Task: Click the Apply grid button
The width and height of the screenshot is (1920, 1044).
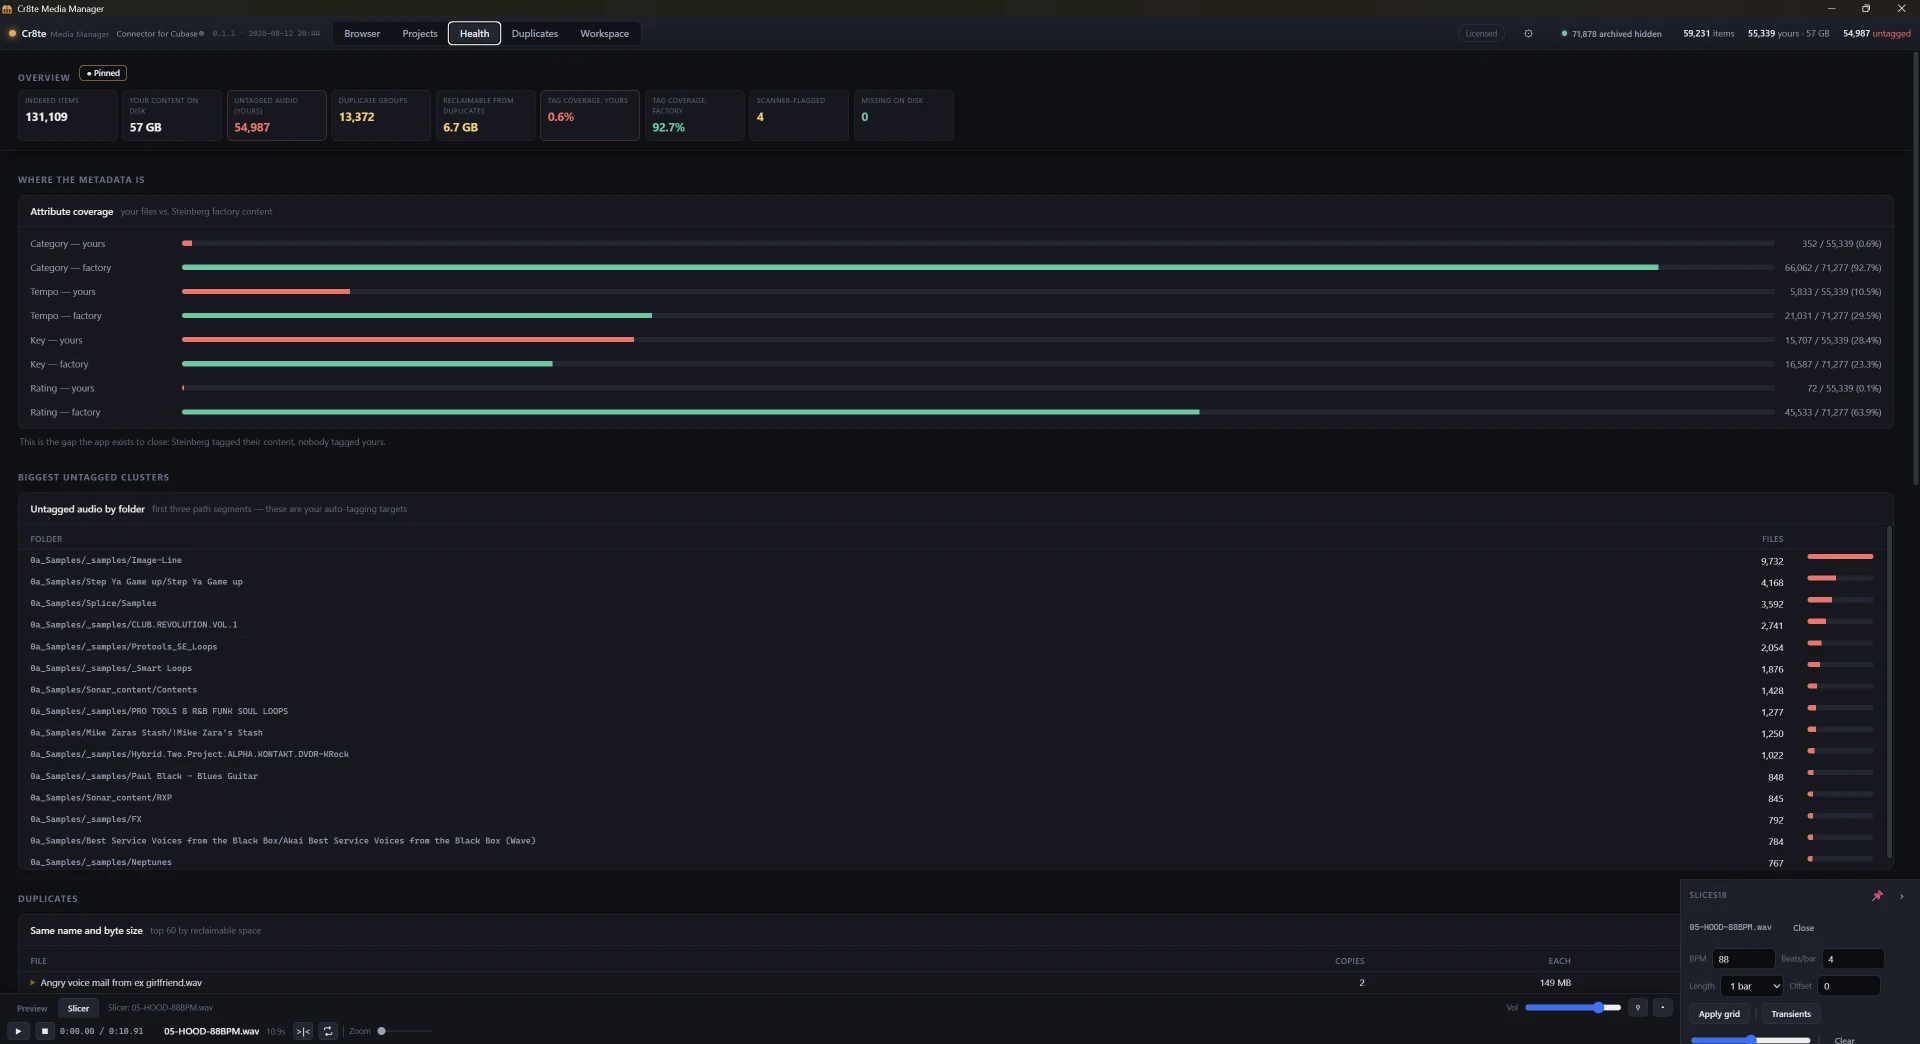Action: click(x=1719, y=1014)
